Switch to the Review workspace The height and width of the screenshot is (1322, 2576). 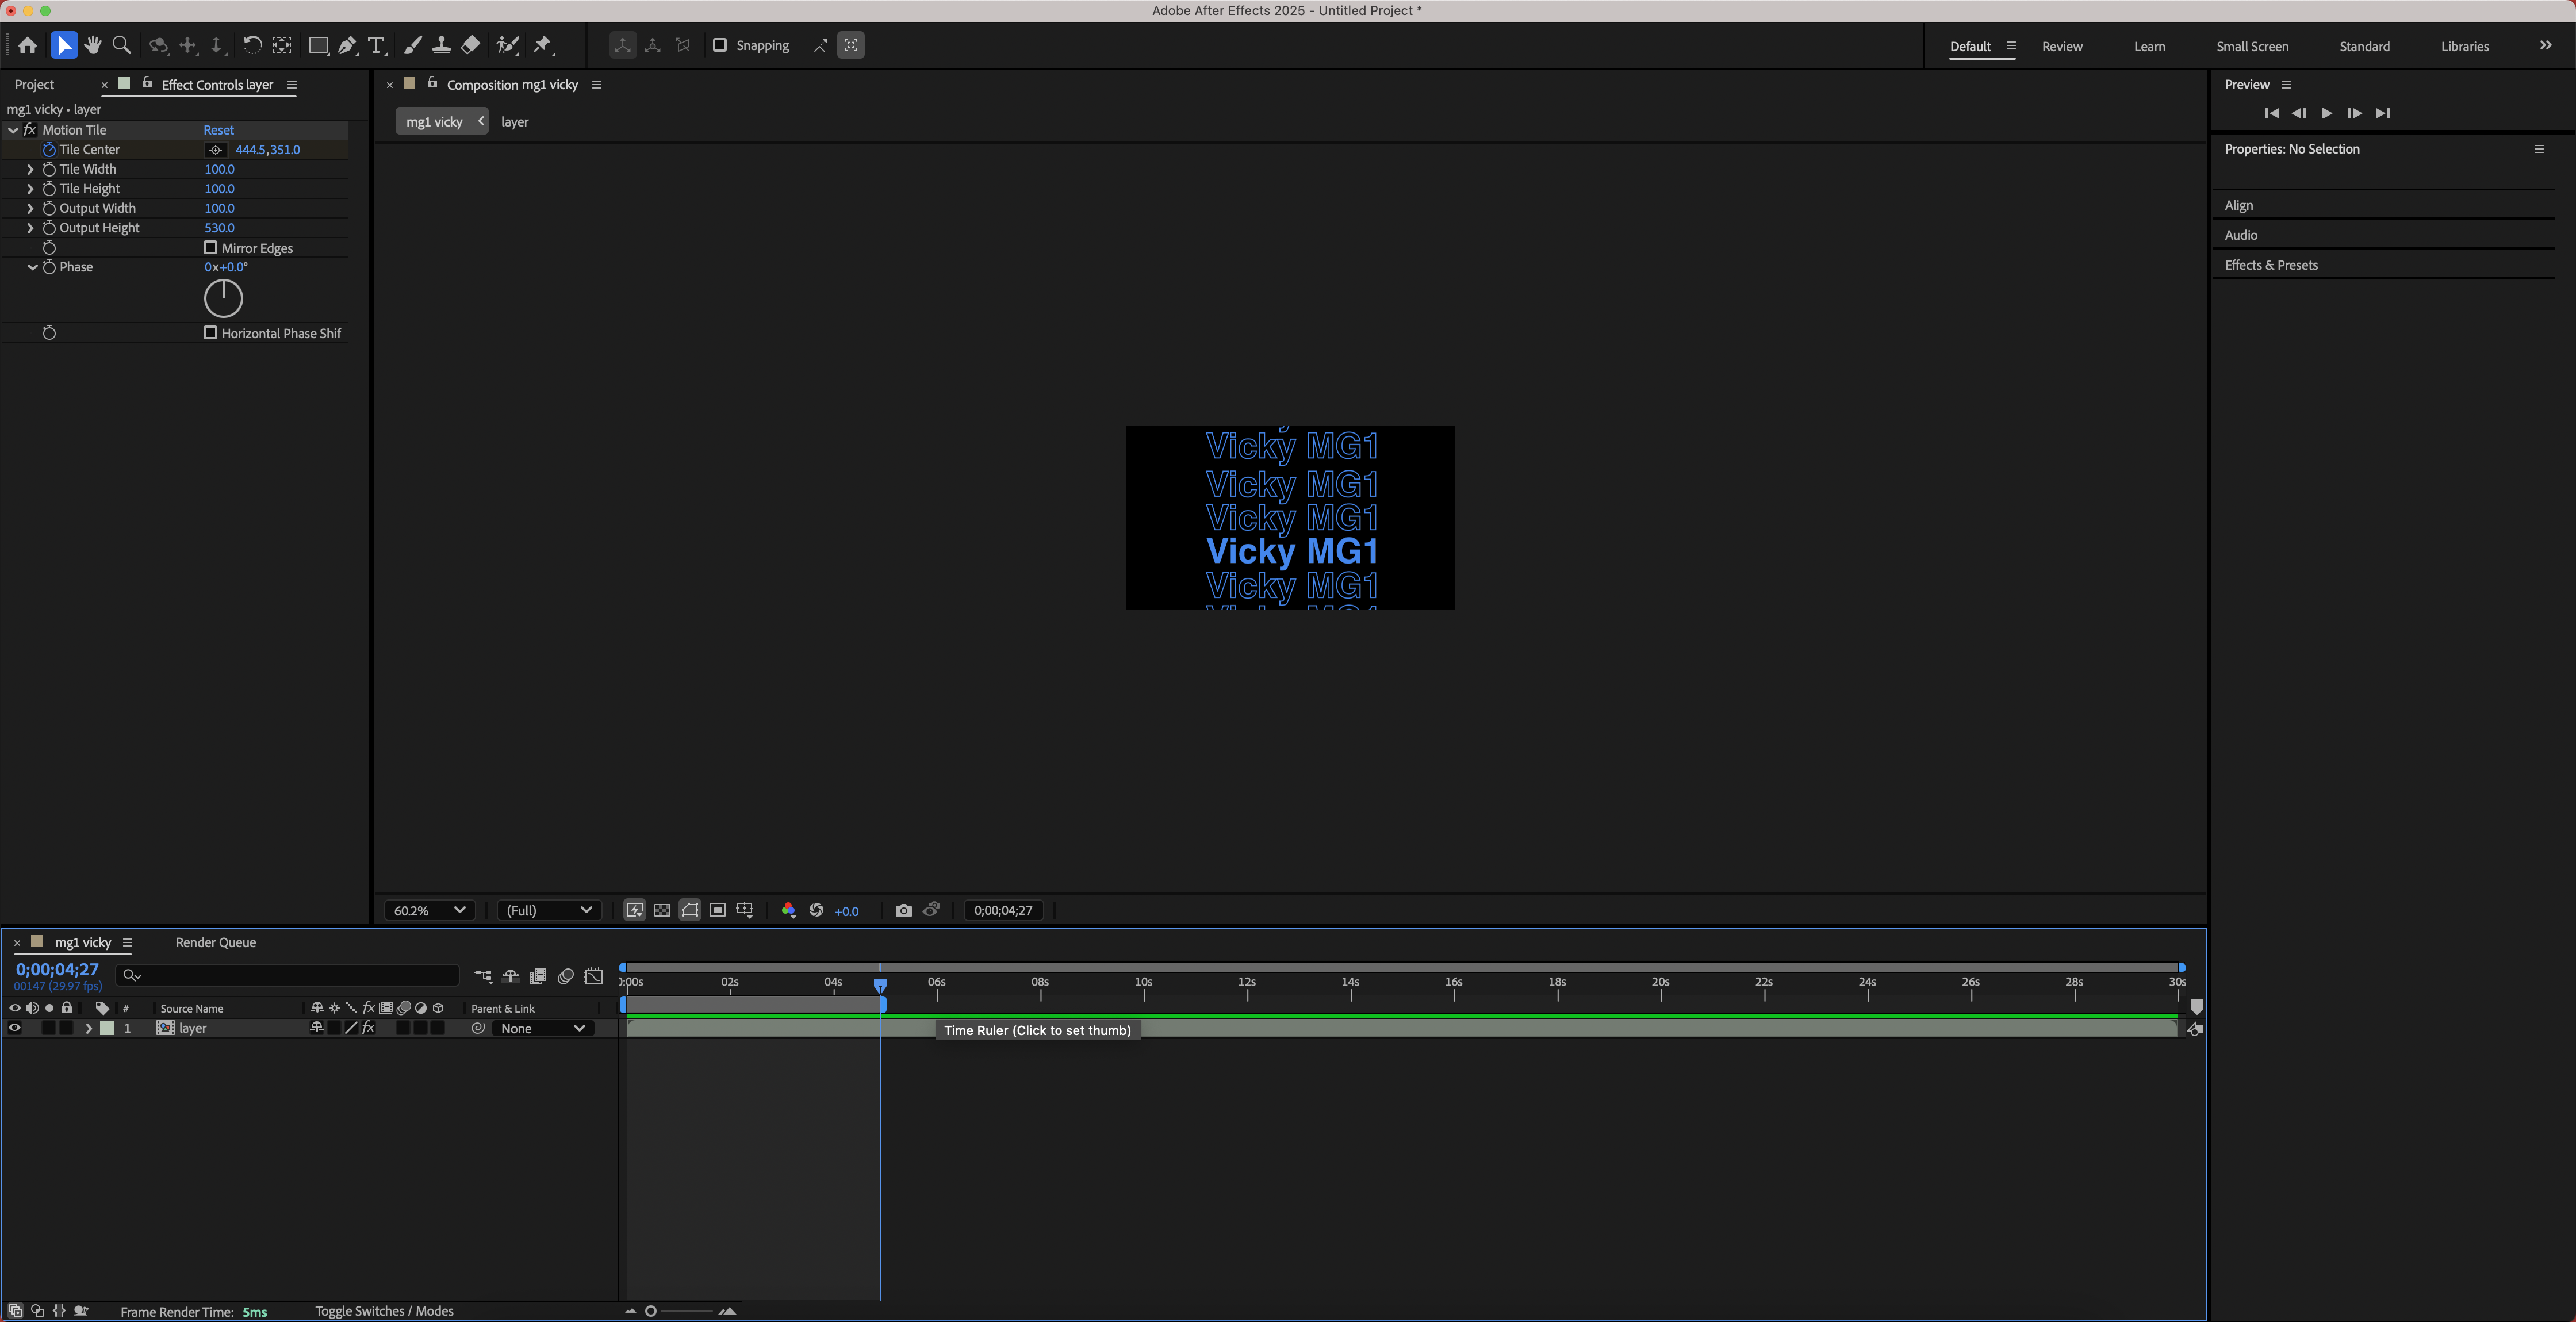tap(2061, 46)
